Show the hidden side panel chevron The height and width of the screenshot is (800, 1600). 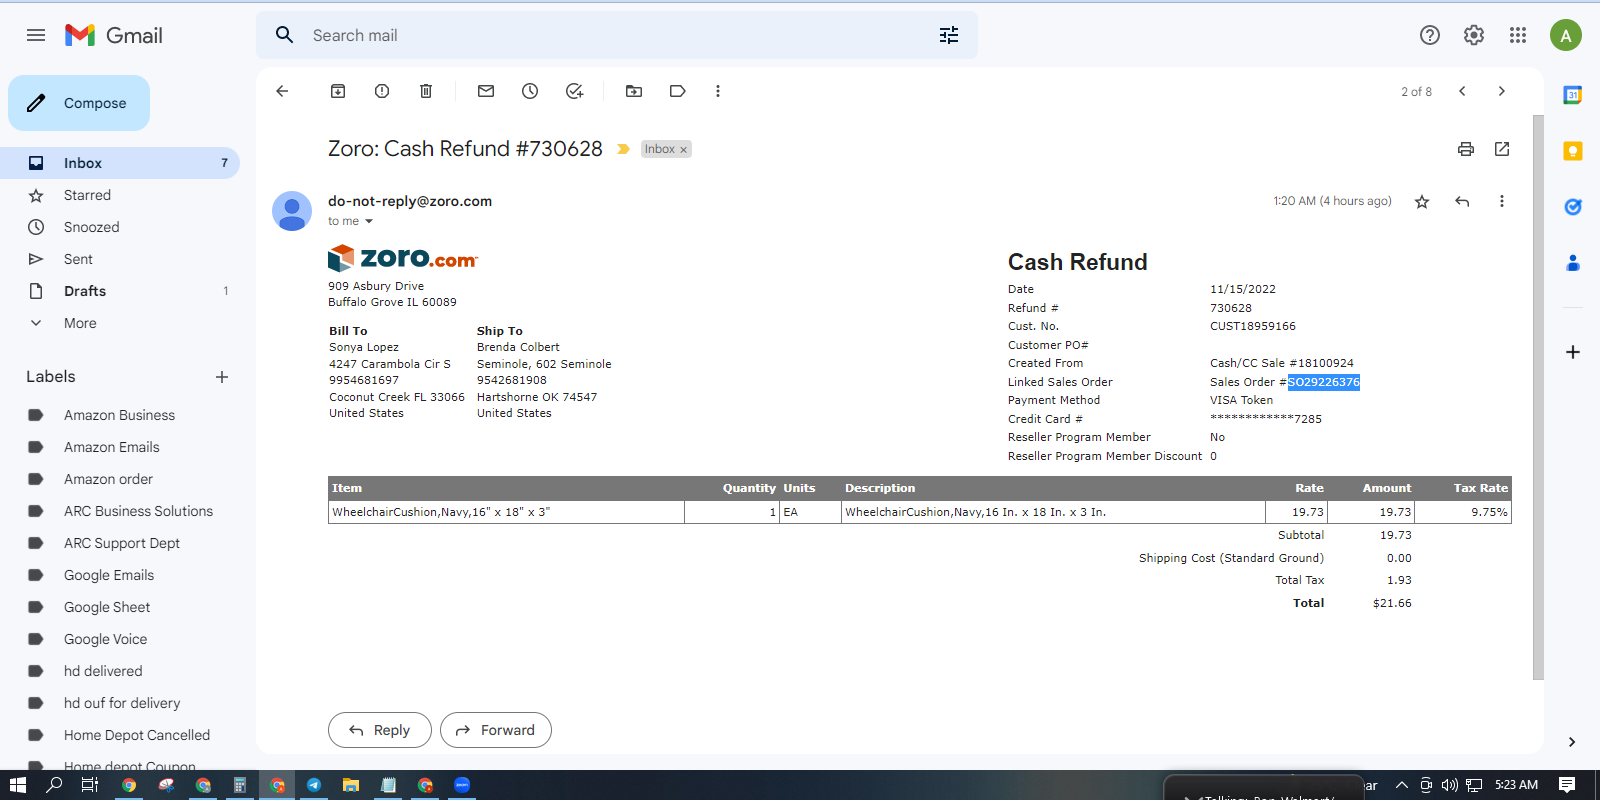[x=1572, y=742]
